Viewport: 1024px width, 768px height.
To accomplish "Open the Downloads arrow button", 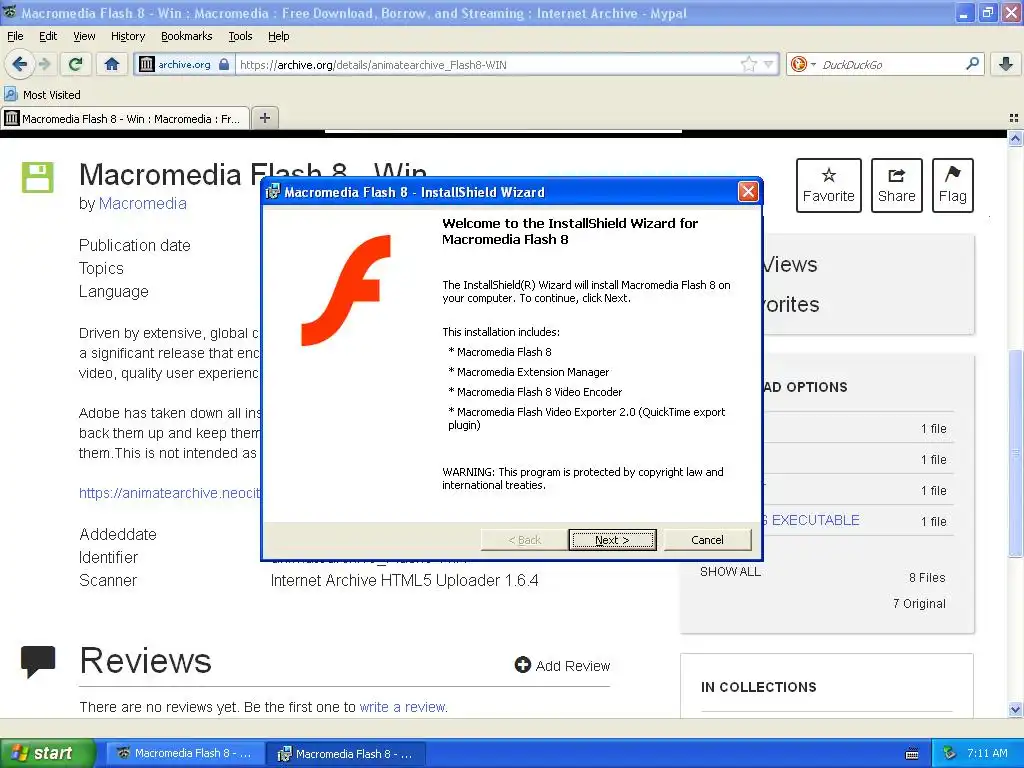I will (1006, 64).
